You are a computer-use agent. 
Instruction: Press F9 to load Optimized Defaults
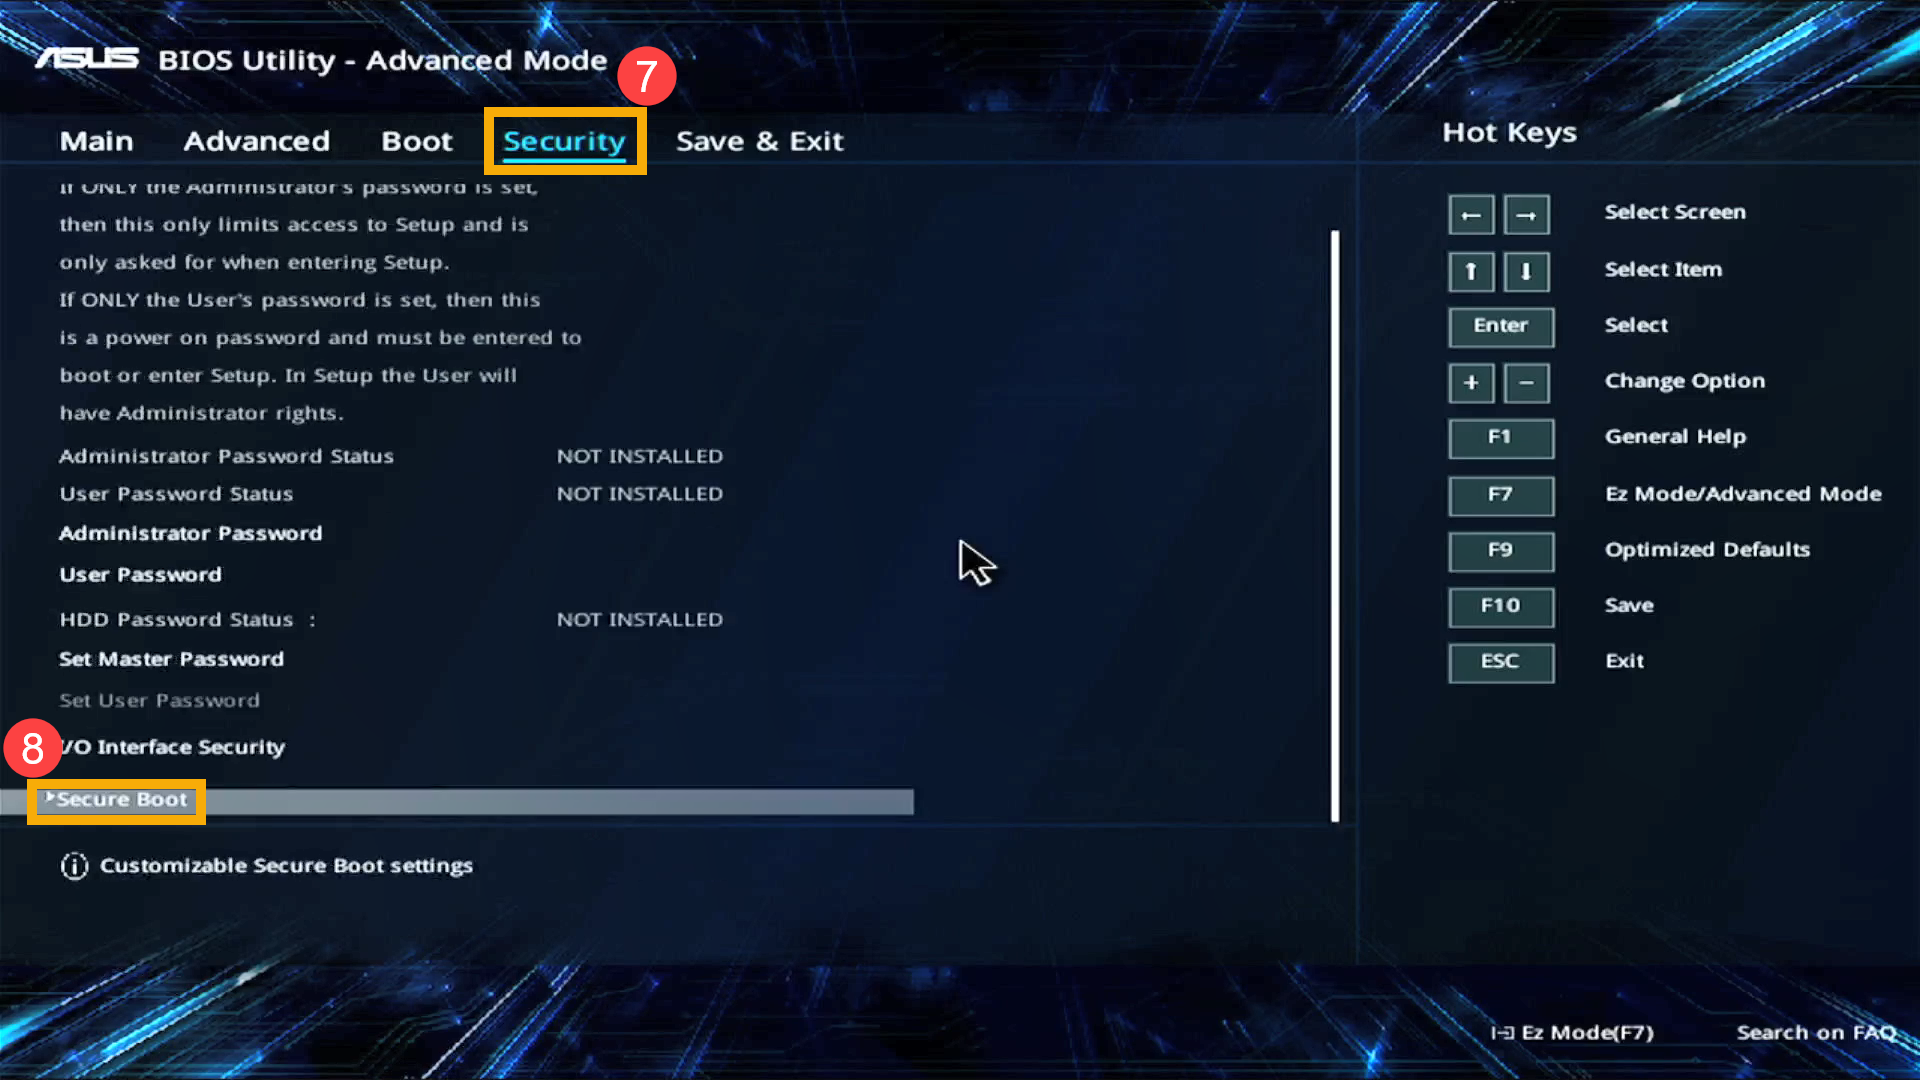tap(1502, 550)
